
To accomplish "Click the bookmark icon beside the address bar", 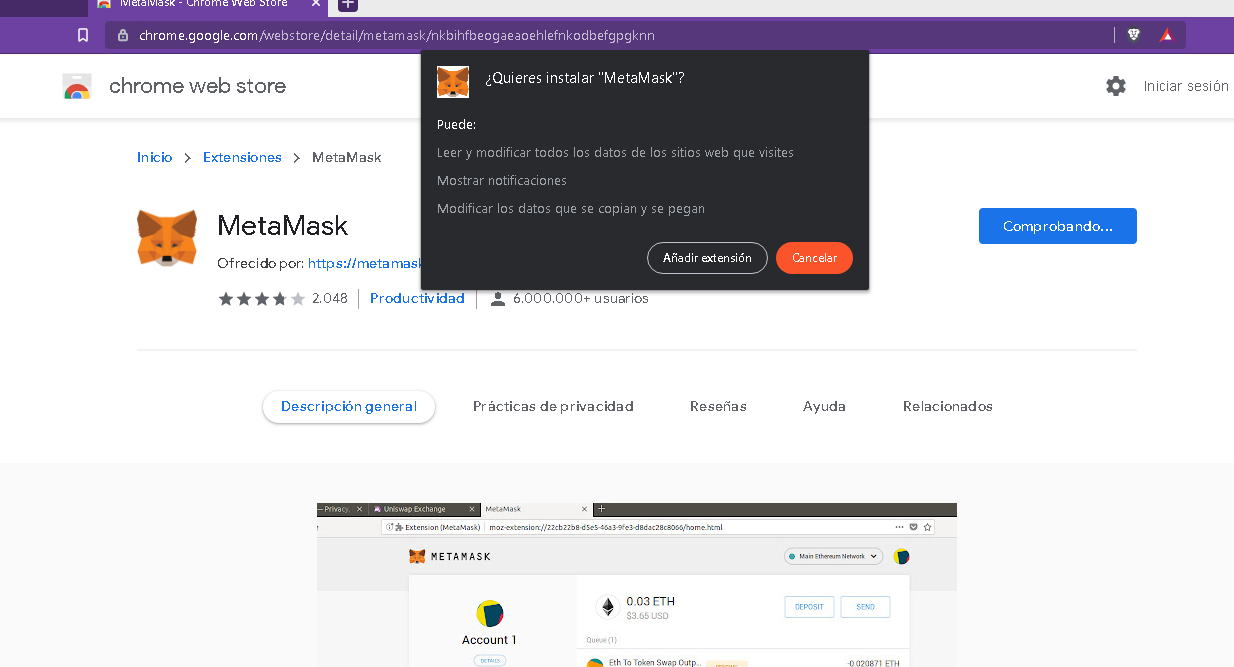I will [x=83, y=35].
